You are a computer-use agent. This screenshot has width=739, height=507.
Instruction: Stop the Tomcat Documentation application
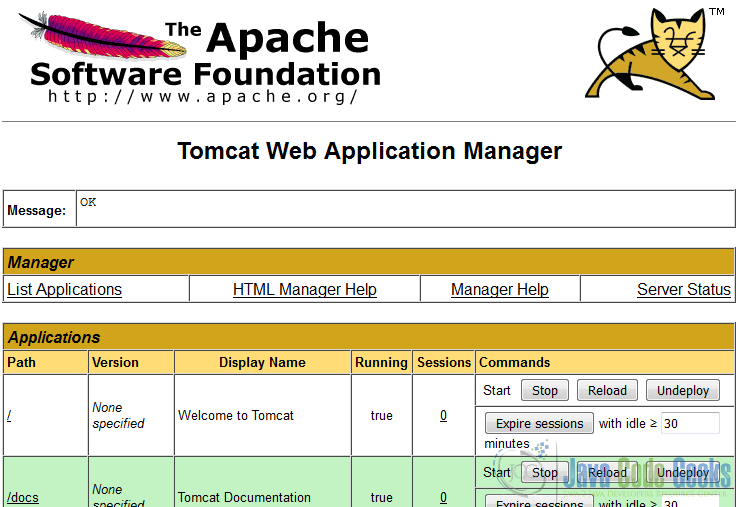(545, 473)
